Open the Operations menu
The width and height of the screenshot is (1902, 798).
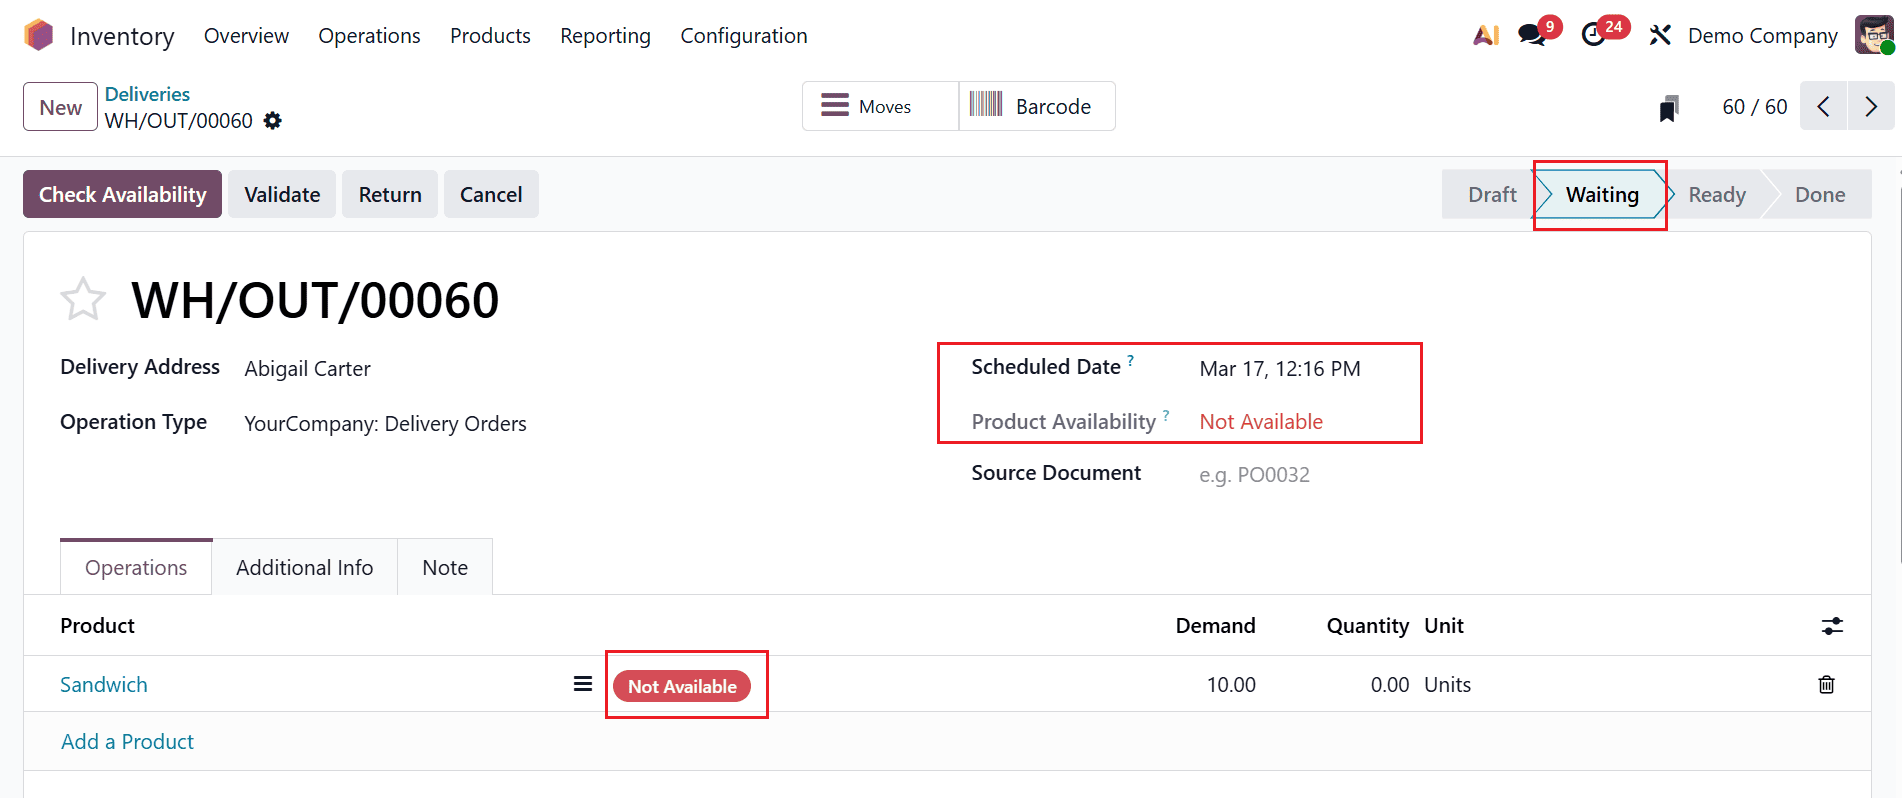click(x=369, y=36)
